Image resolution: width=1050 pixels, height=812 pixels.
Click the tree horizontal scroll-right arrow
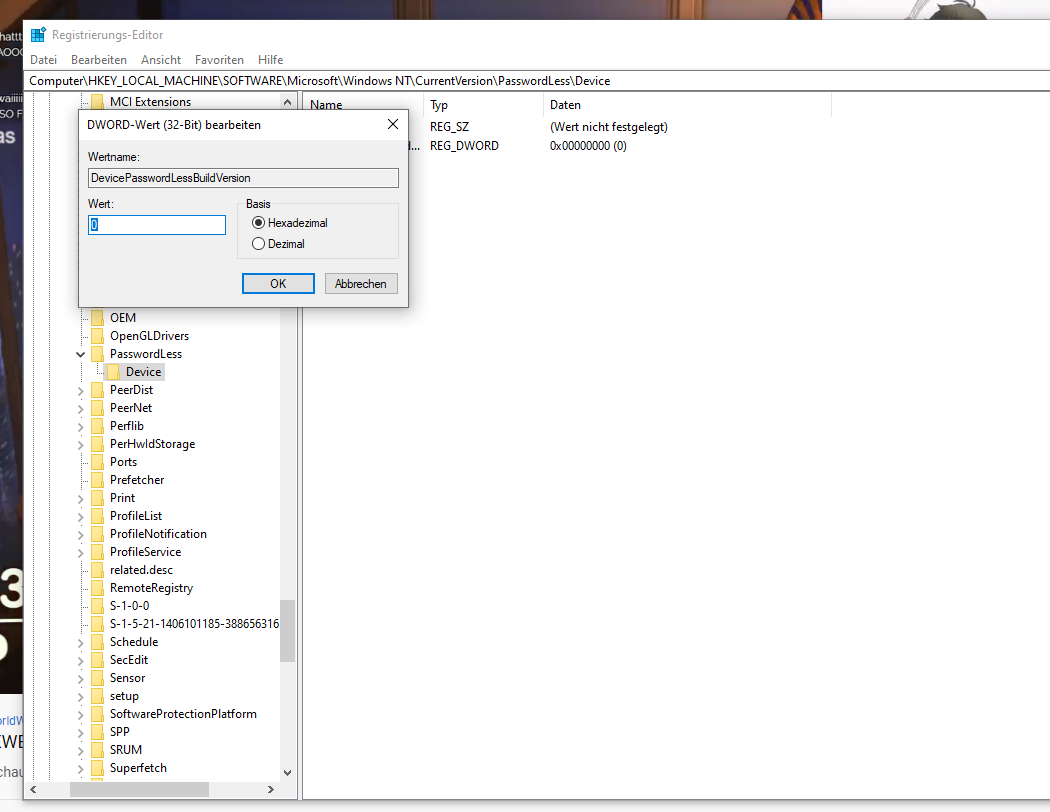click(271, 790)
